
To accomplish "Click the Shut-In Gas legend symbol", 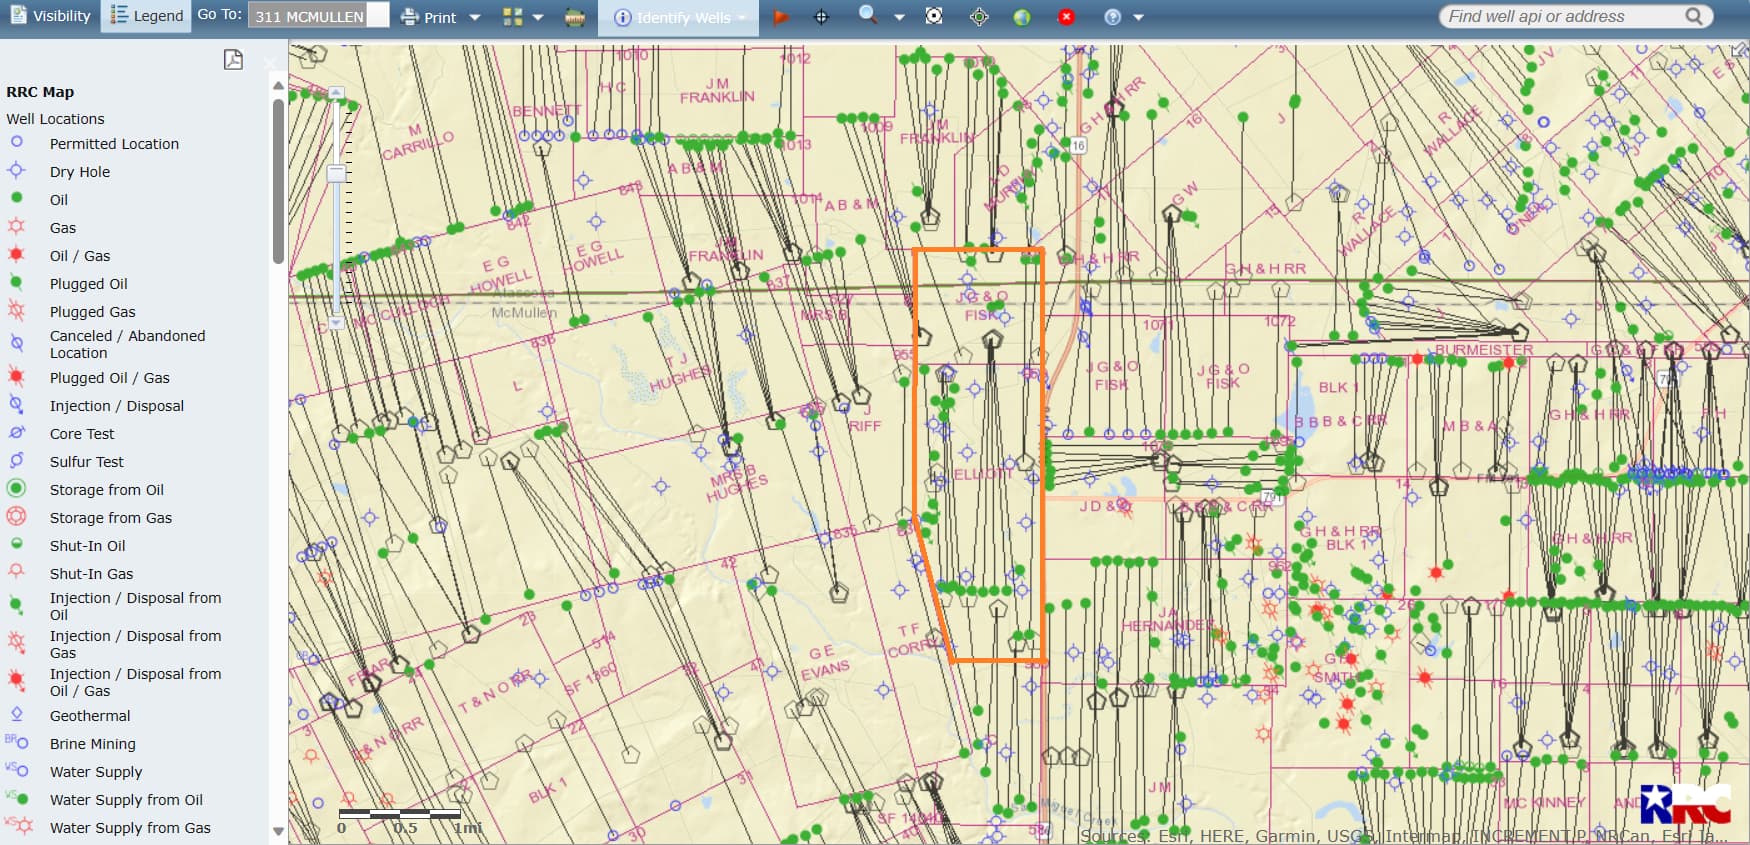I will tap(16, 571).
